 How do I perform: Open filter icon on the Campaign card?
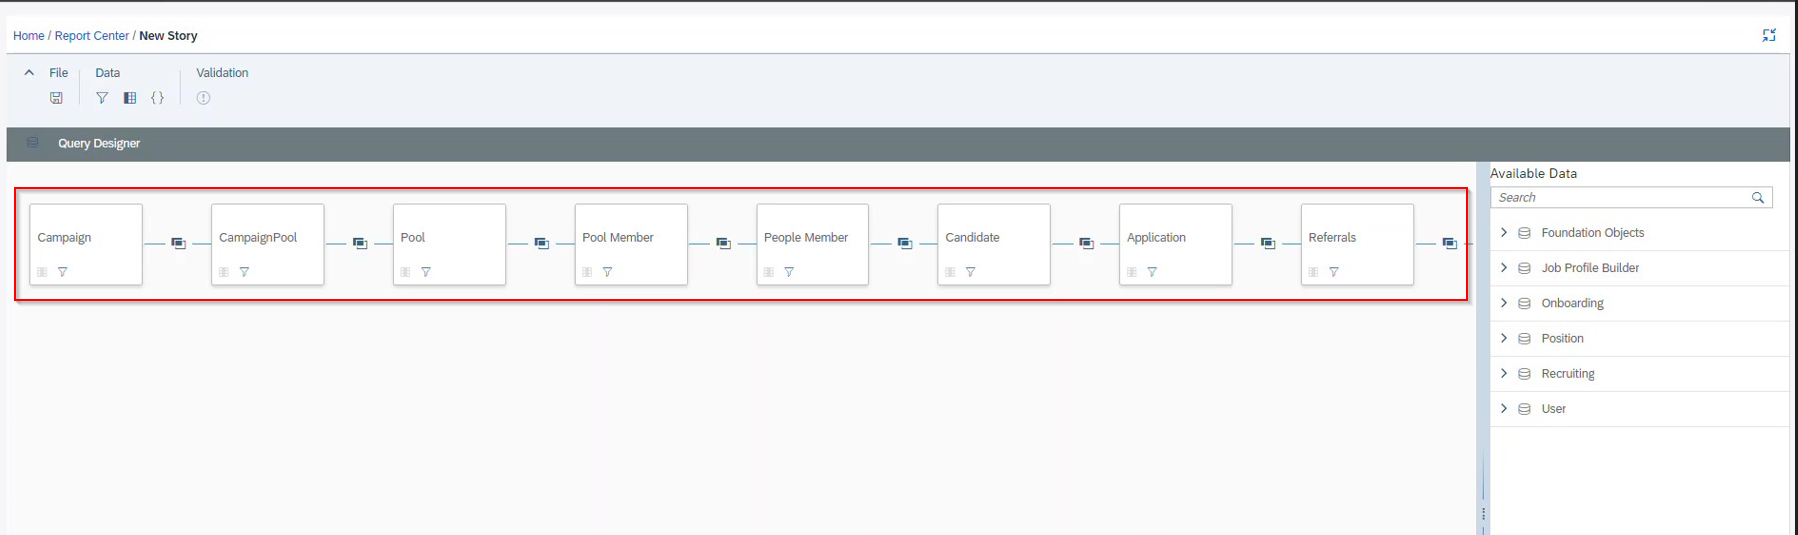(x=62, y=272)
